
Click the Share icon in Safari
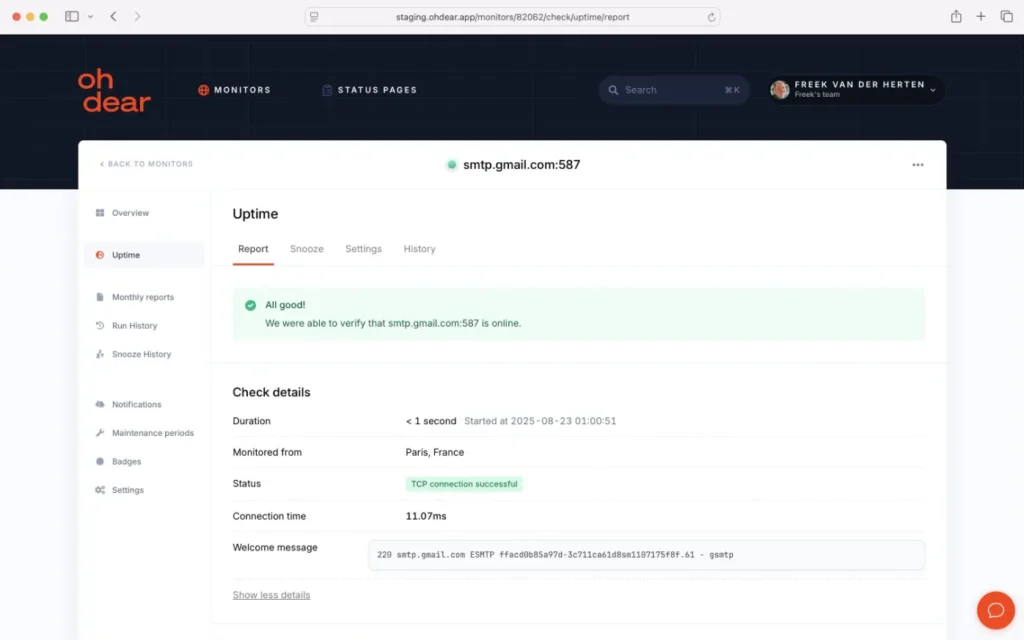(x=956, y=16)
